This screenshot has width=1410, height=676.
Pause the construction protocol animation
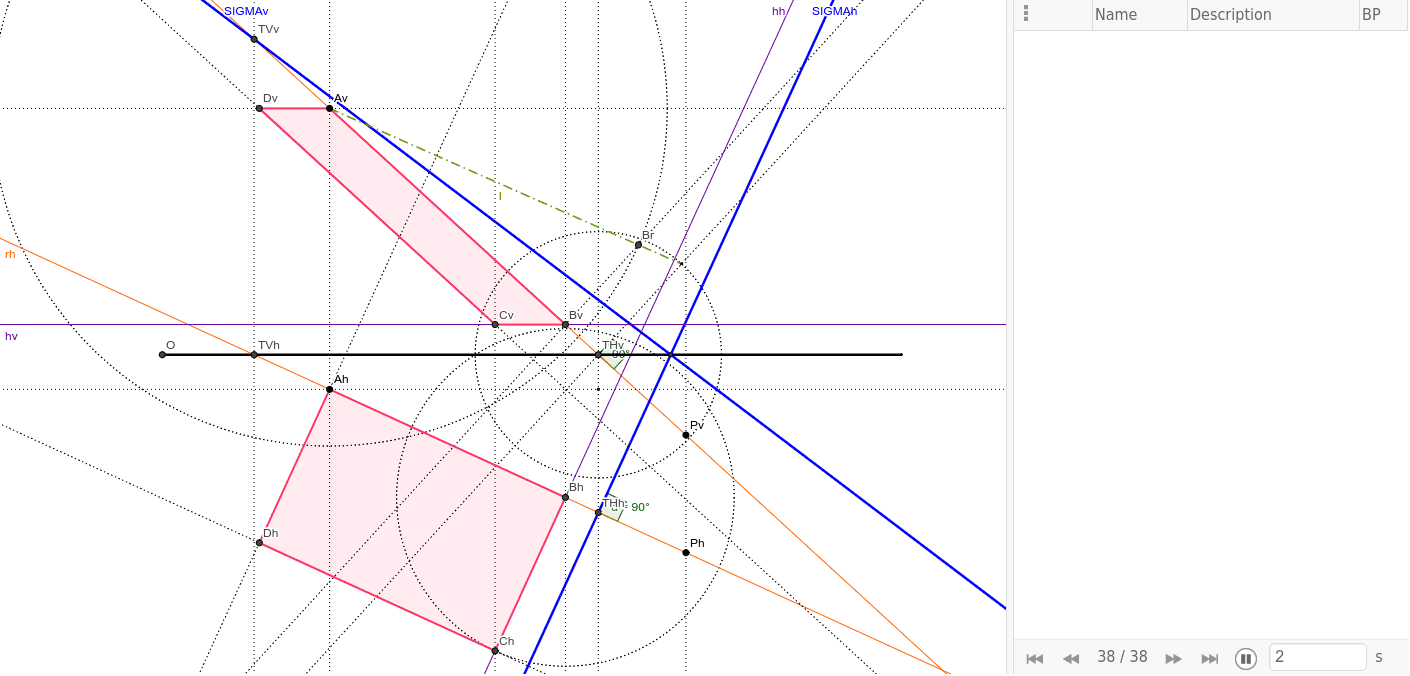click(x=1246, y=658)
